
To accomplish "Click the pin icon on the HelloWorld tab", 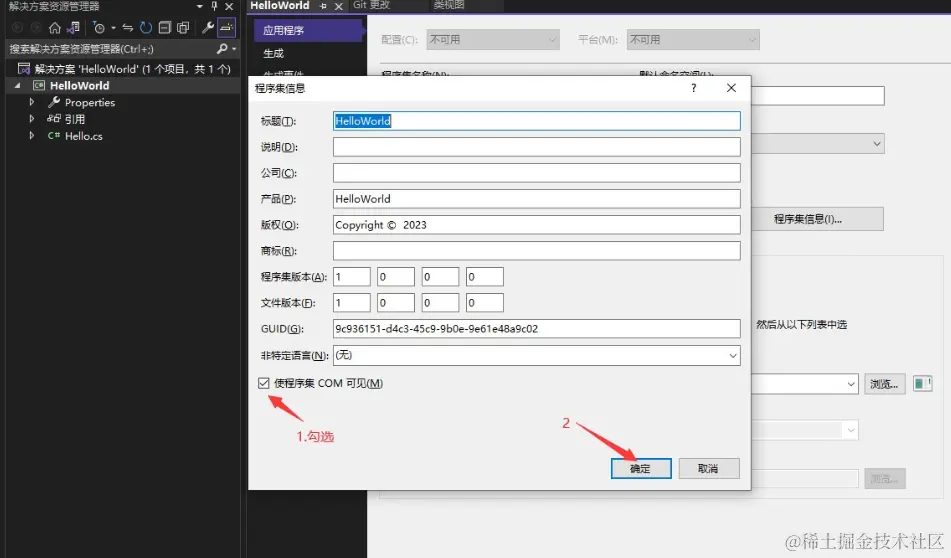I will pos(323,6).
